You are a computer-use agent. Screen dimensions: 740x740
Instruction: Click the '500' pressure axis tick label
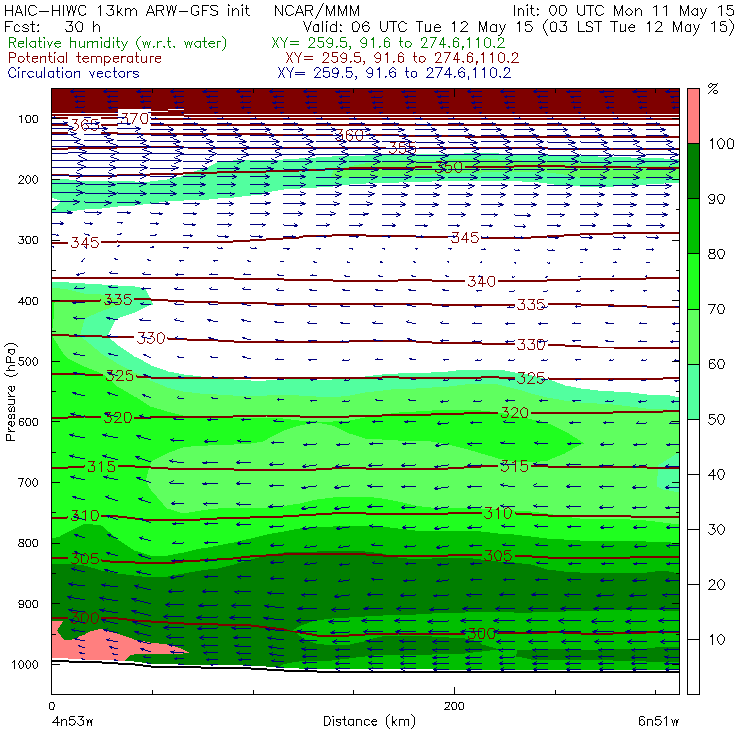click(28, 362)
